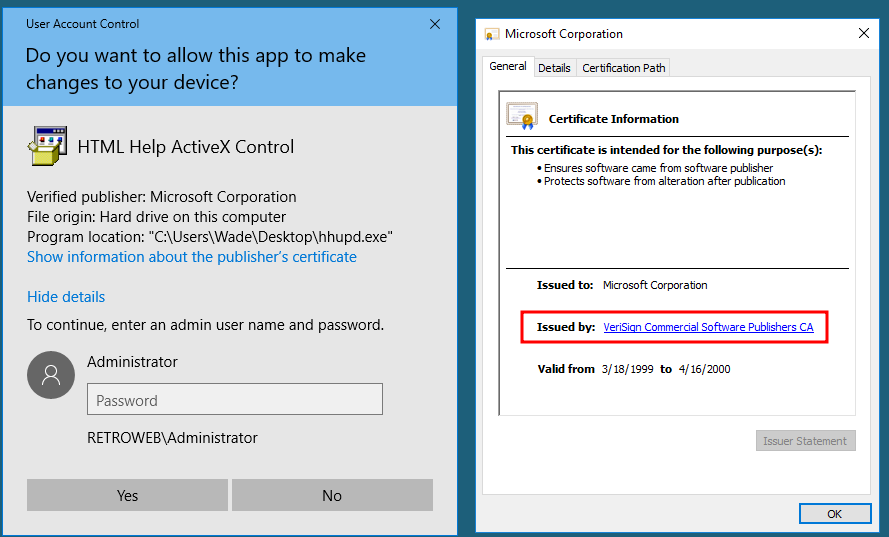Close the Microsoft Corporation certificate window
This screenshot has height=537, width=889.
tap(864, 34)
